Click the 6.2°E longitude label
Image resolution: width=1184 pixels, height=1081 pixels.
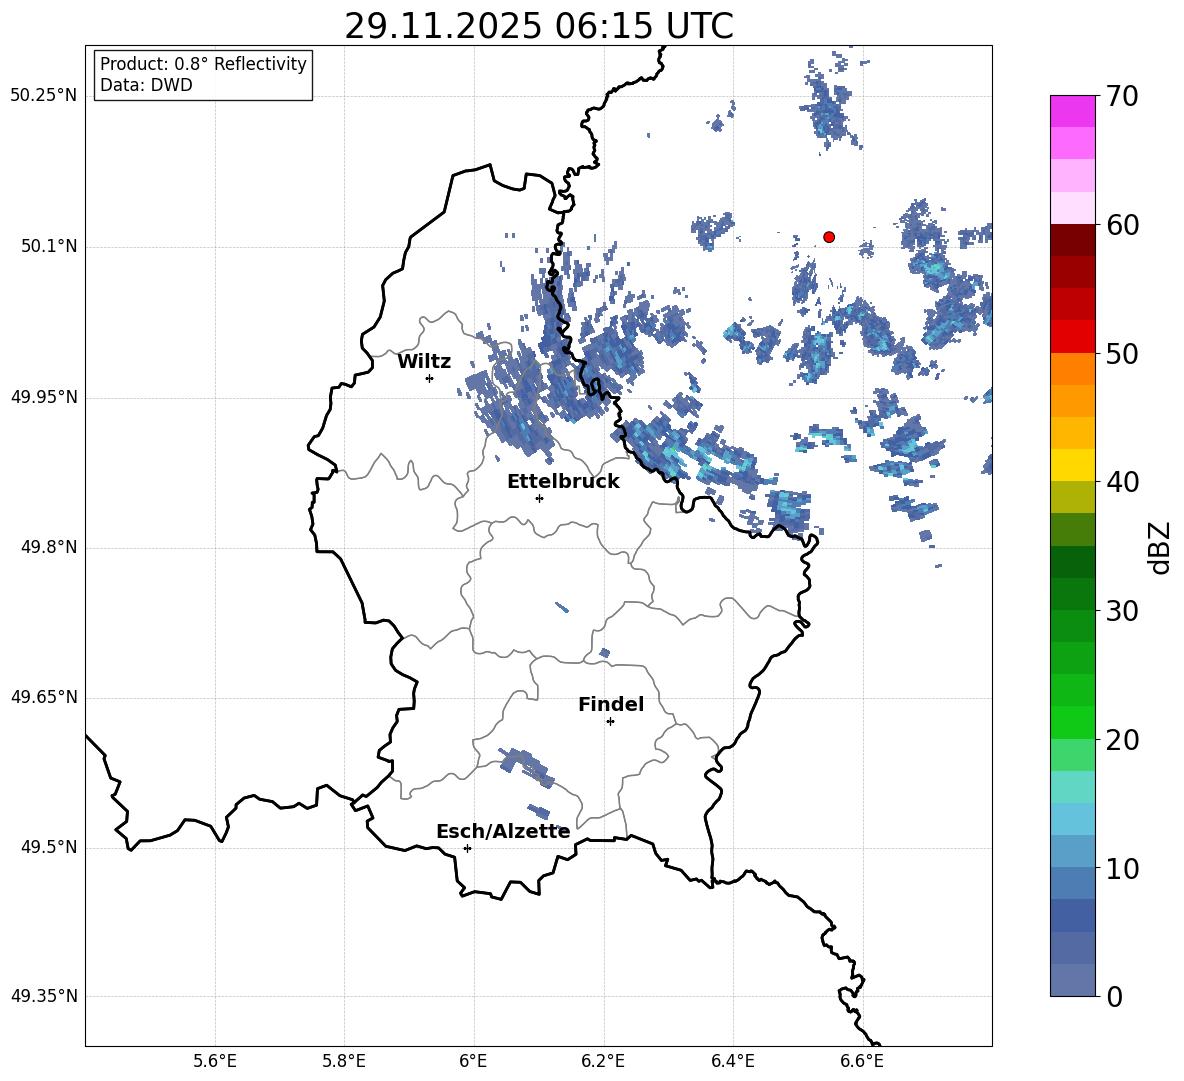tap(603, 1061)
